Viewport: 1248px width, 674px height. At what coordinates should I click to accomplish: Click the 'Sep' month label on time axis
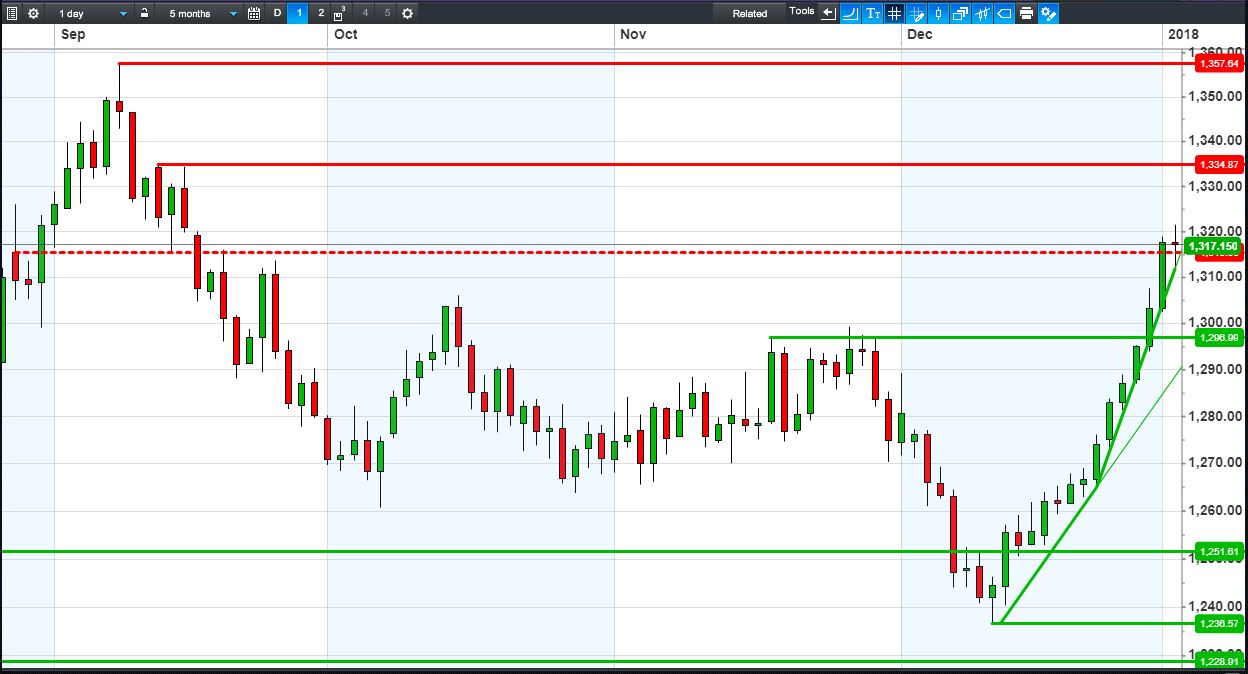click(x=72, y=35)
